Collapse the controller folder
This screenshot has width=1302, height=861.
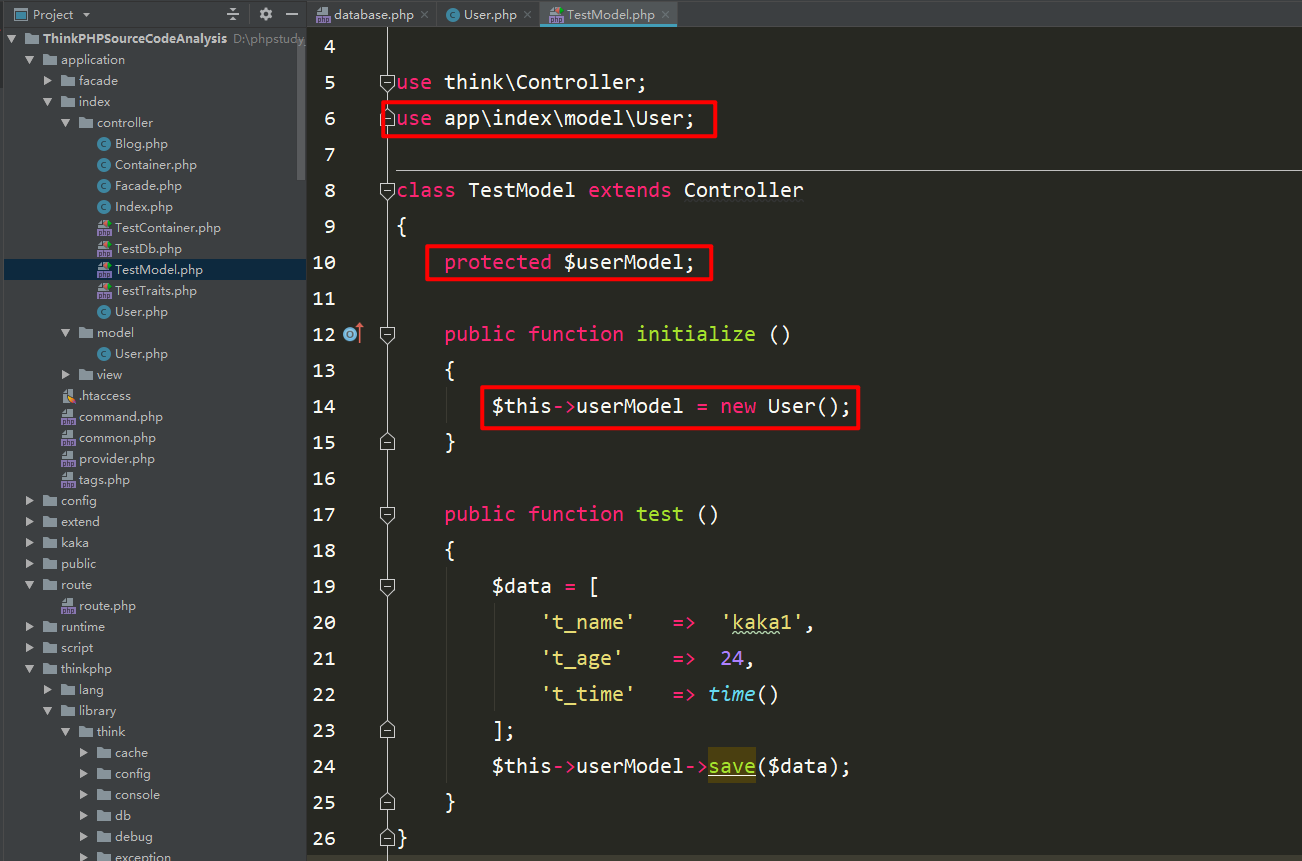[66, 123]
